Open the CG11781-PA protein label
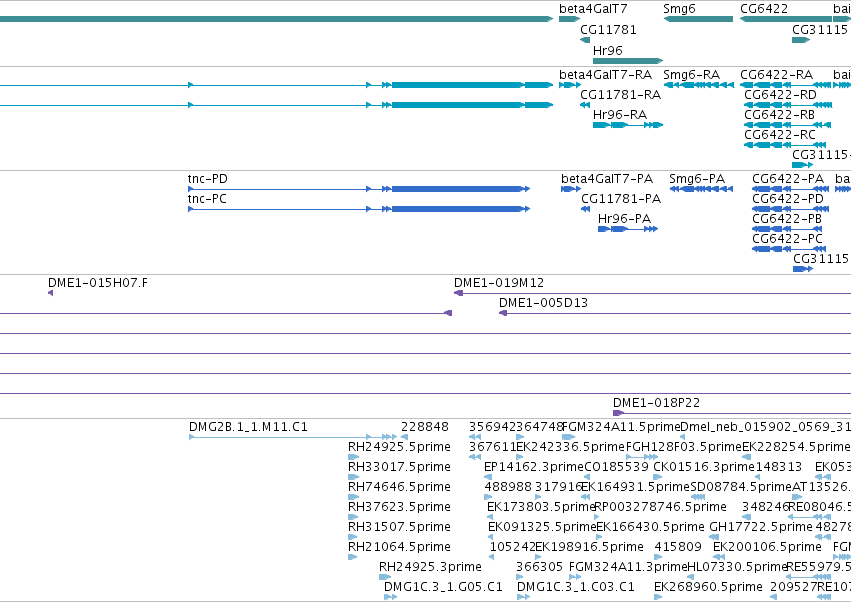 (621, 199)
